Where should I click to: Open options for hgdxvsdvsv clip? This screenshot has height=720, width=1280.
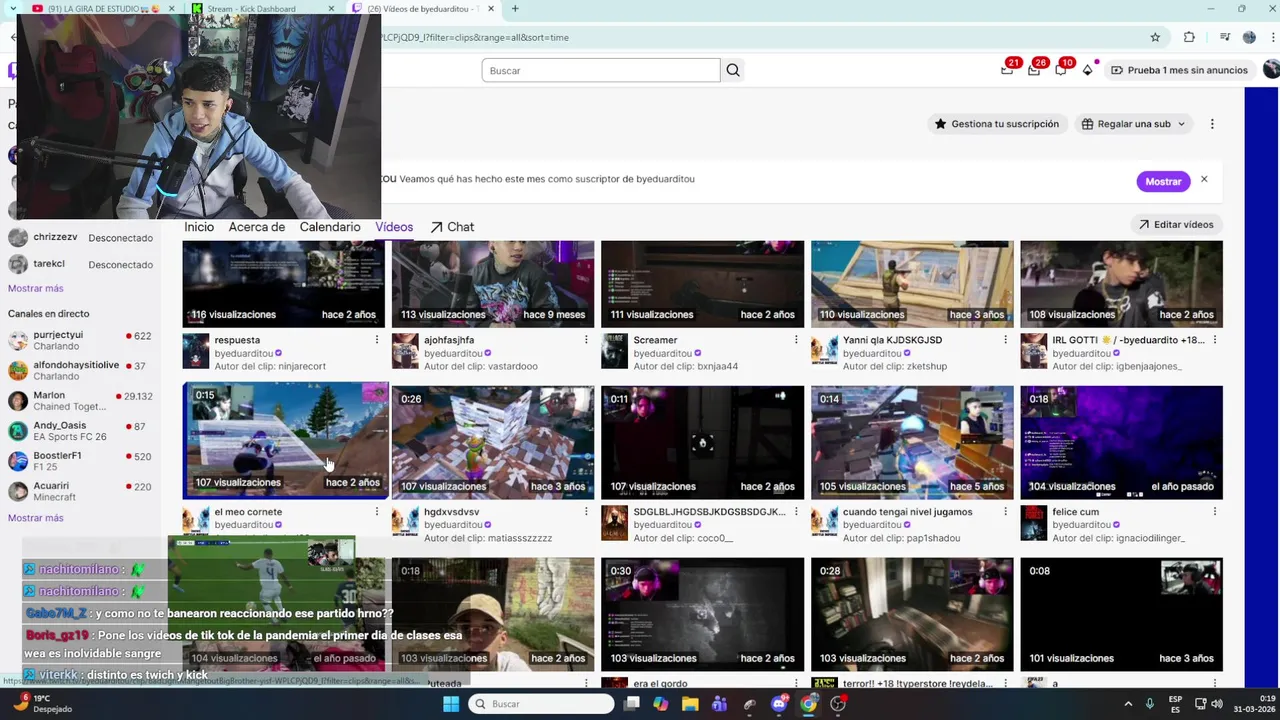pyautogui.click(x=586, y=512)
